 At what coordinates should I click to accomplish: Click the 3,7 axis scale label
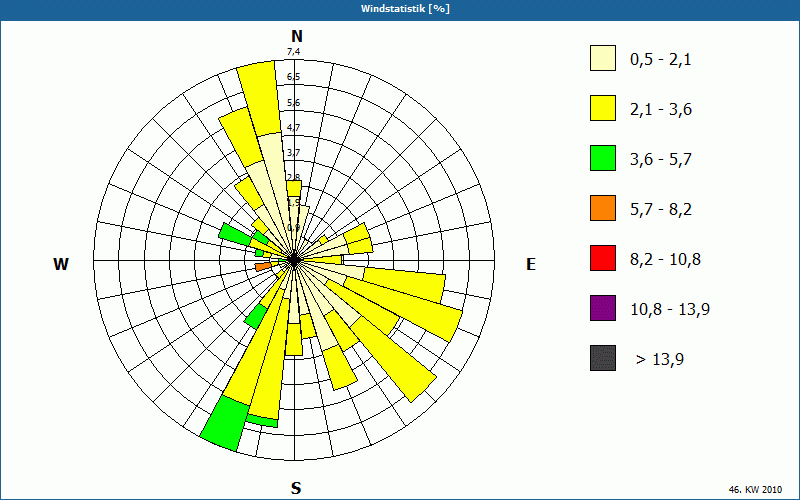293,153
